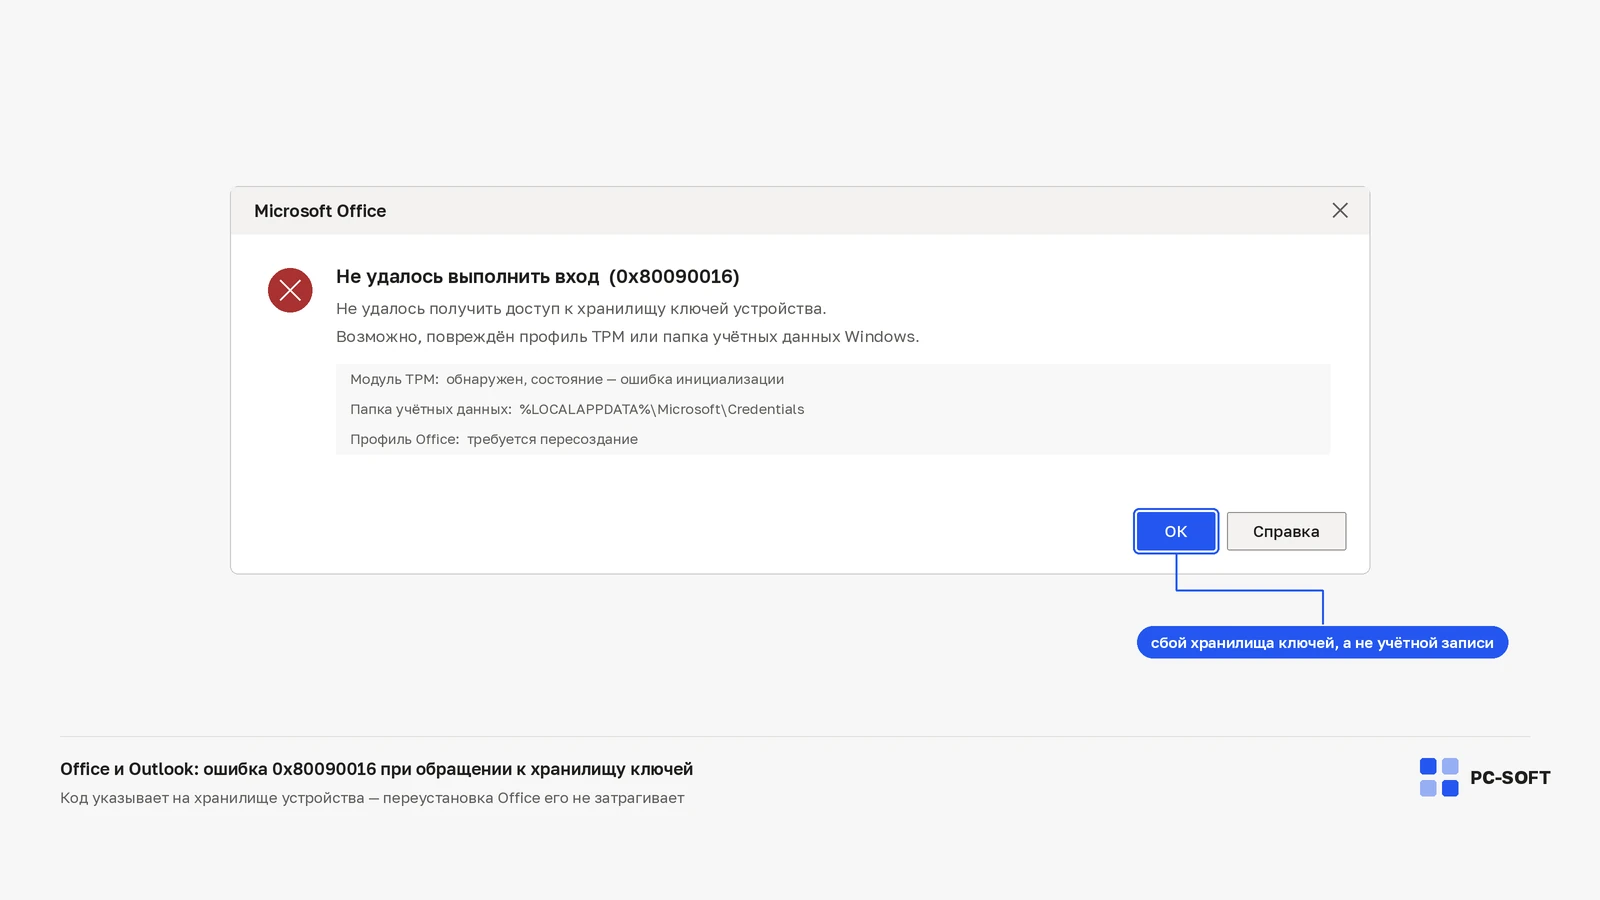Select the heading 'Не удалось выполнить вход (0x80090016)'
Image resolution: width=1600 pixels, height=900 pixels.
pyautogui.click(x=538, y=276)
